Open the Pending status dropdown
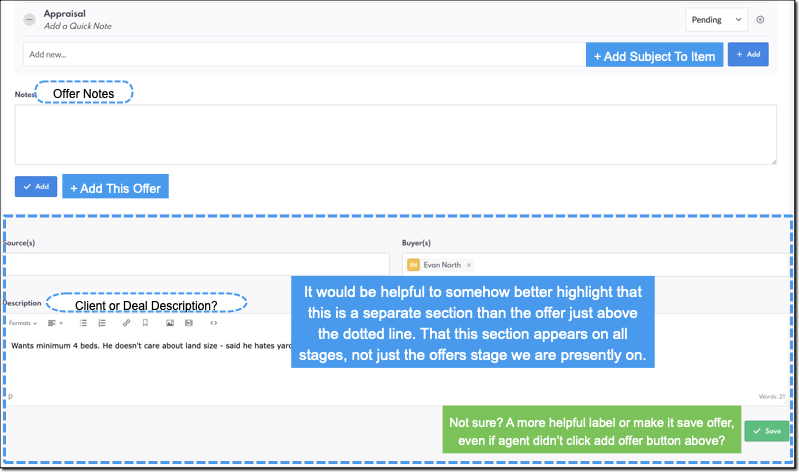Image resolution: width=799 pixels, height=472 pixels. point(716,20)
